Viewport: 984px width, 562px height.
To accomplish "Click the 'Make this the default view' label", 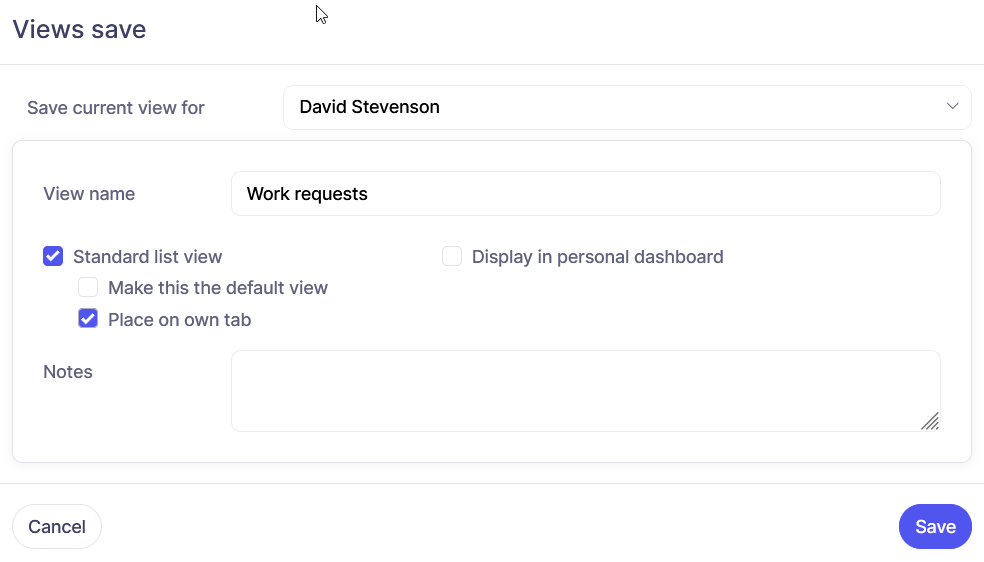I will (217, 288).
